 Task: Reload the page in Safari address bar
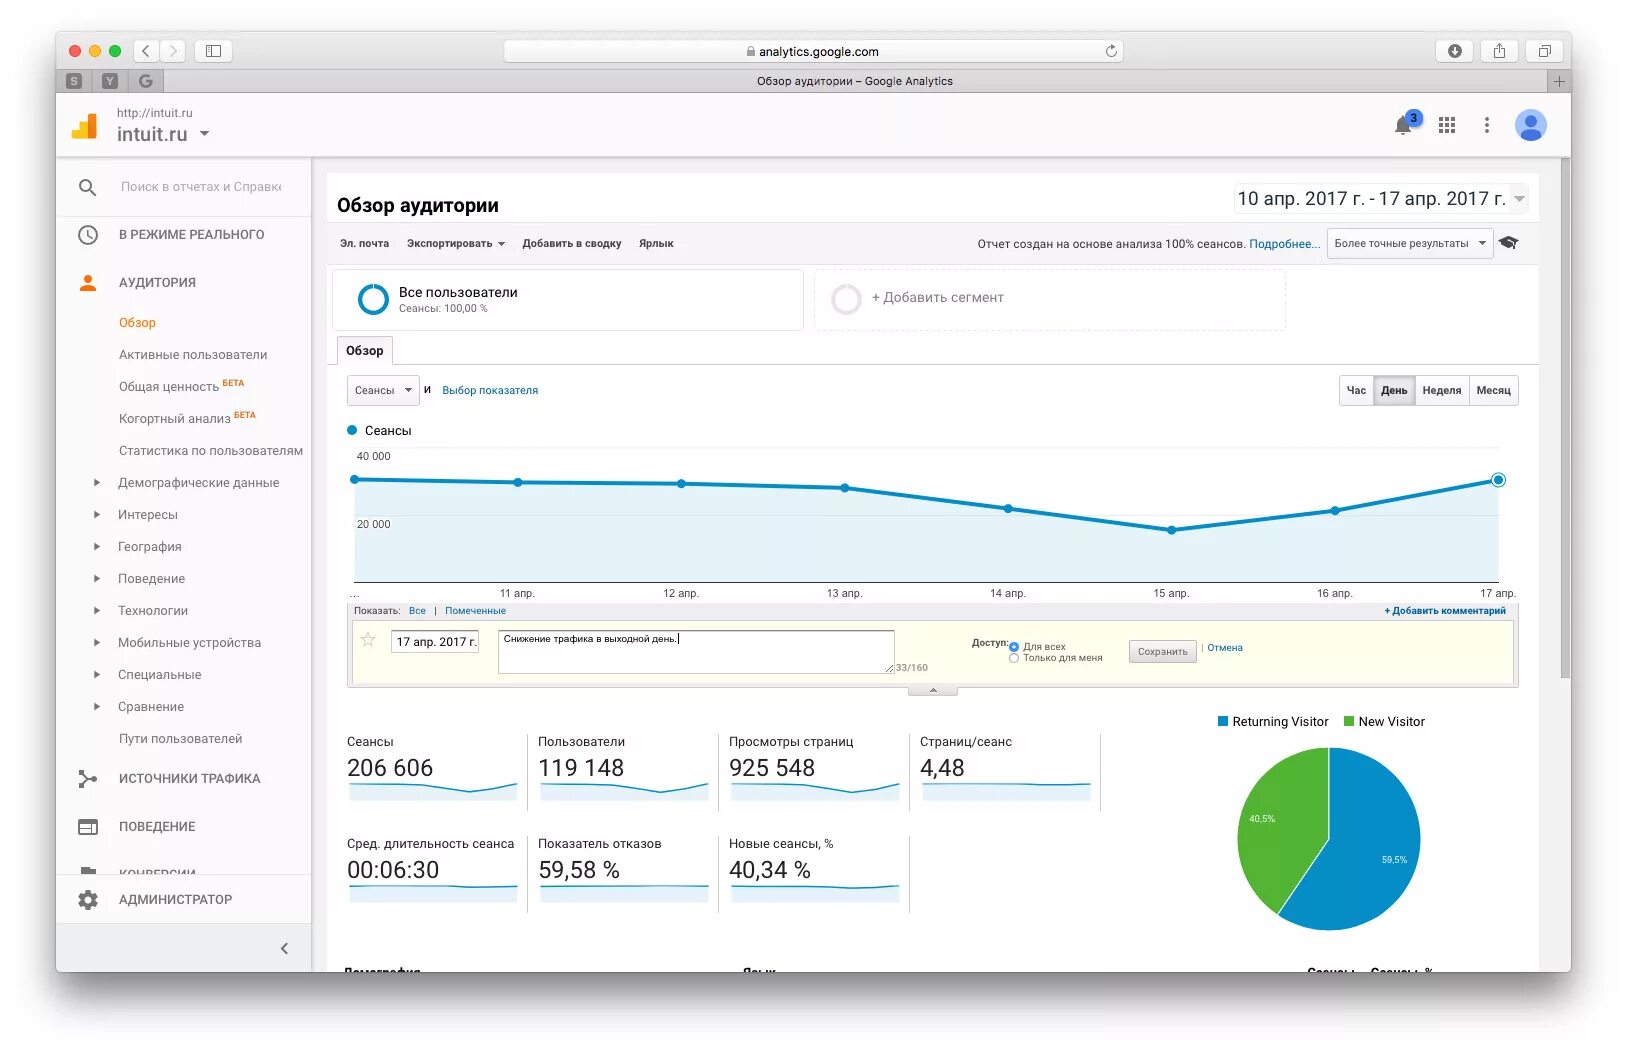pyautogui.click(x=1111, y=51)
